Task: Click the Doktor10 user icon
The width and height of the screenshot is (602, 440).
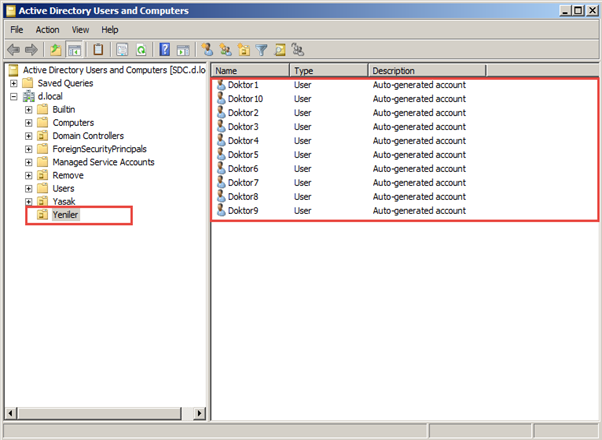Action: [x=221, y=99]
